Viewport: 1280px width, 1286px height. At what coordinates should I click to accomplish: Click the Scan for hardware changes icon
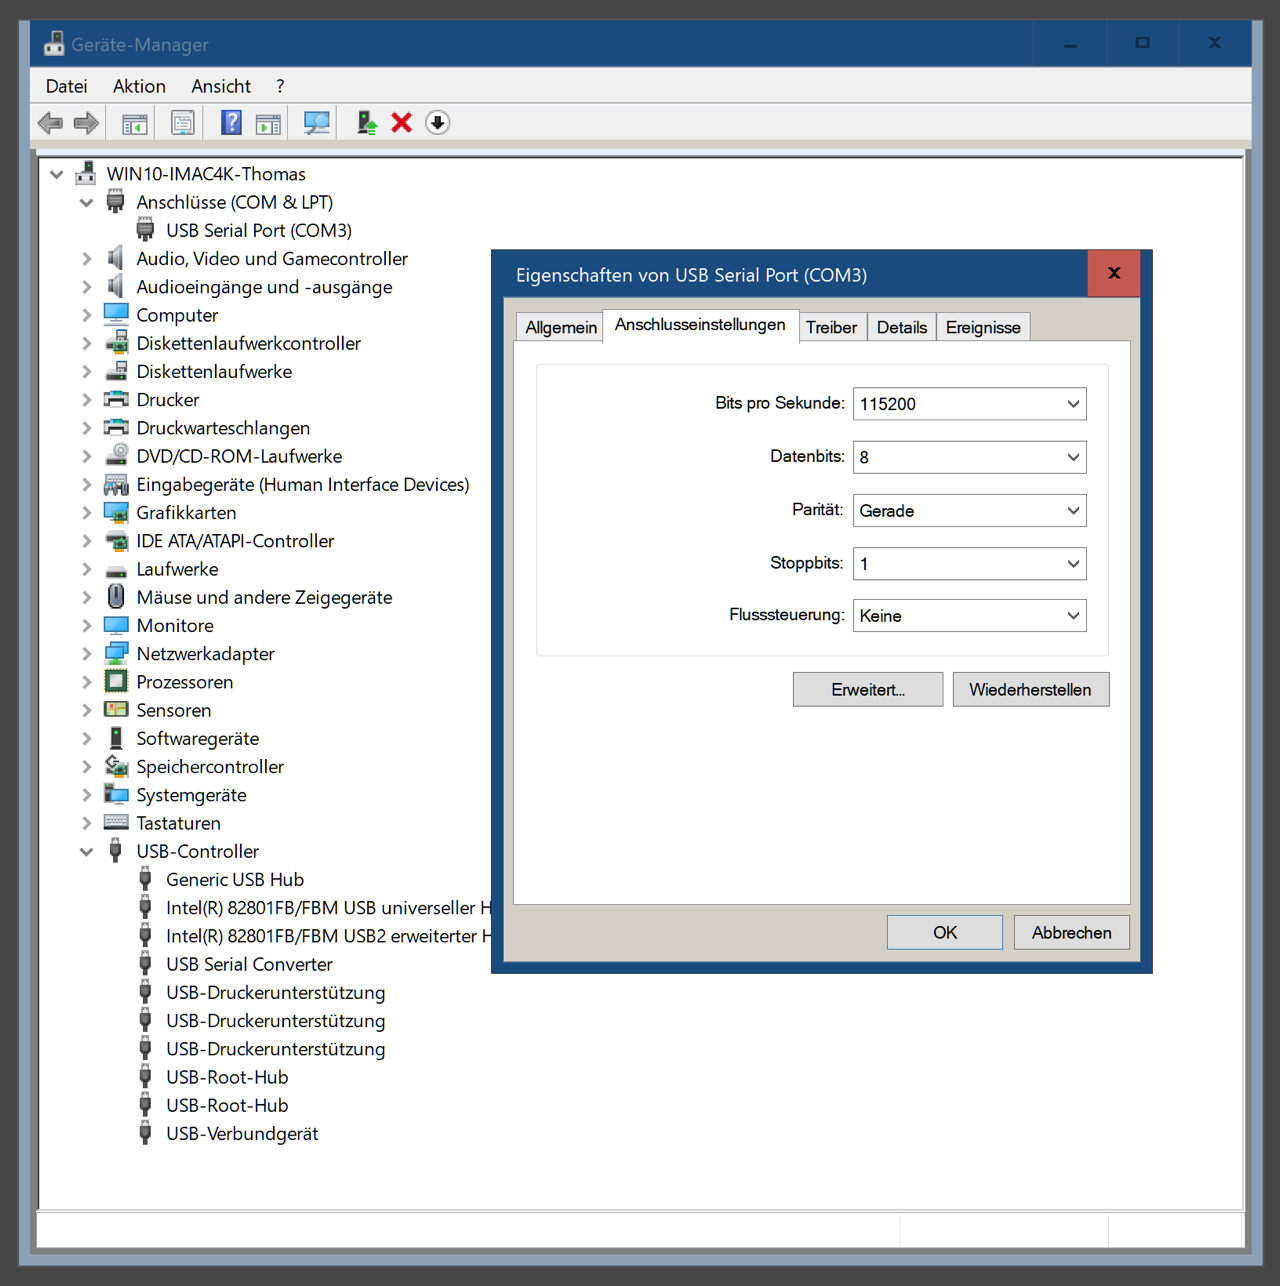click(313, 122)
